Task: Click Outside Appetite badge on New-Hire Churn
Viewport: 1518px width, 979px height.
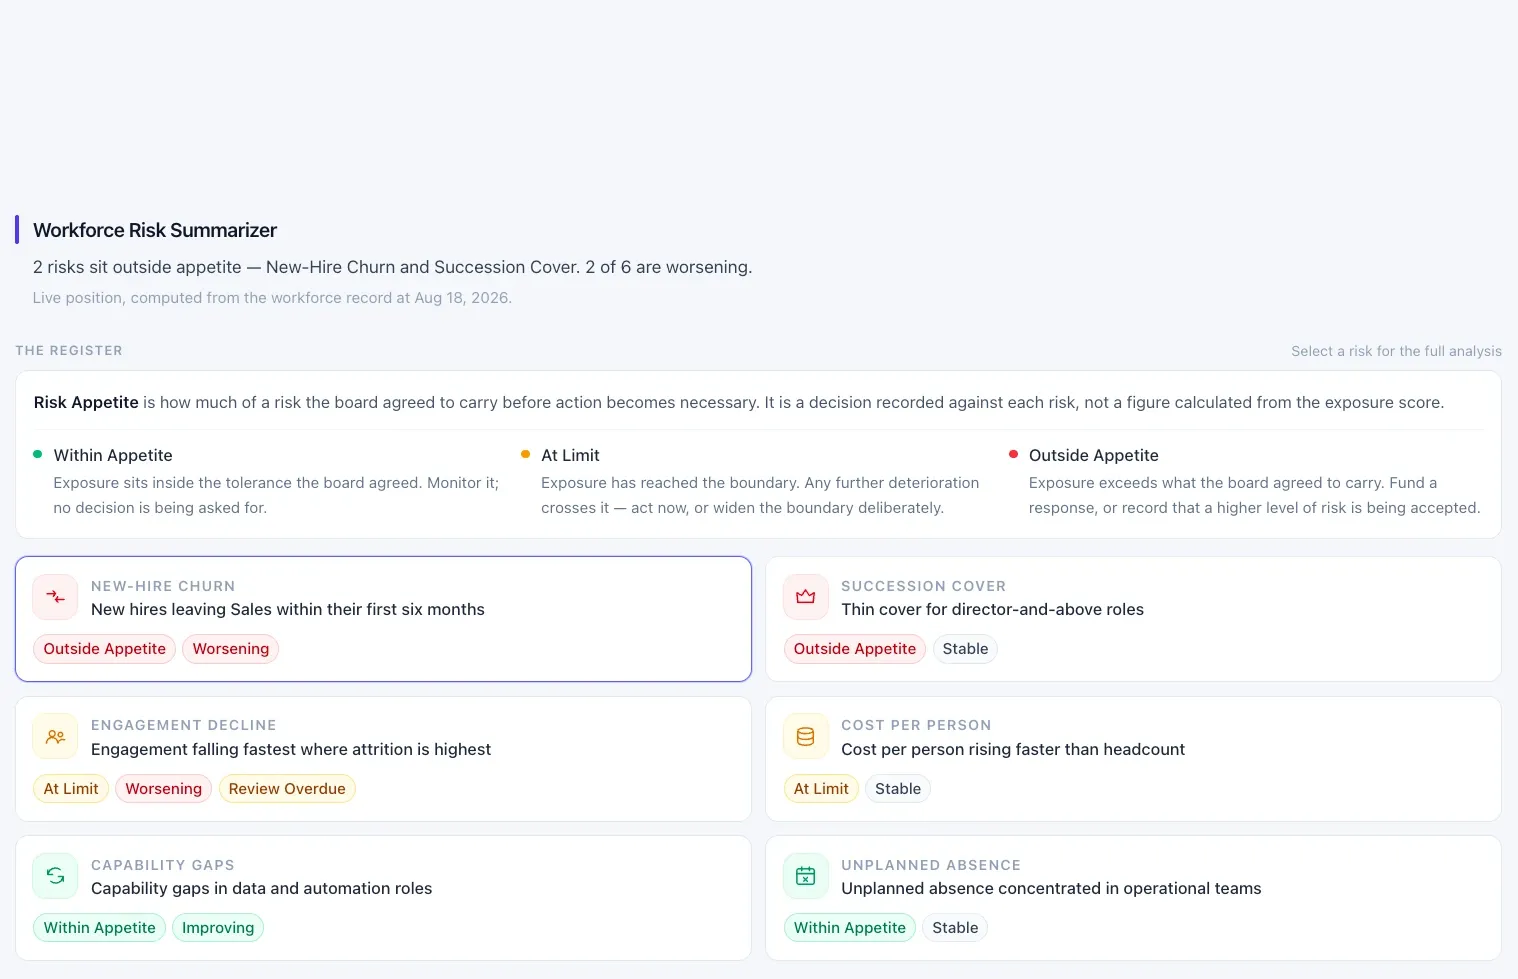Action: [105, 649]
